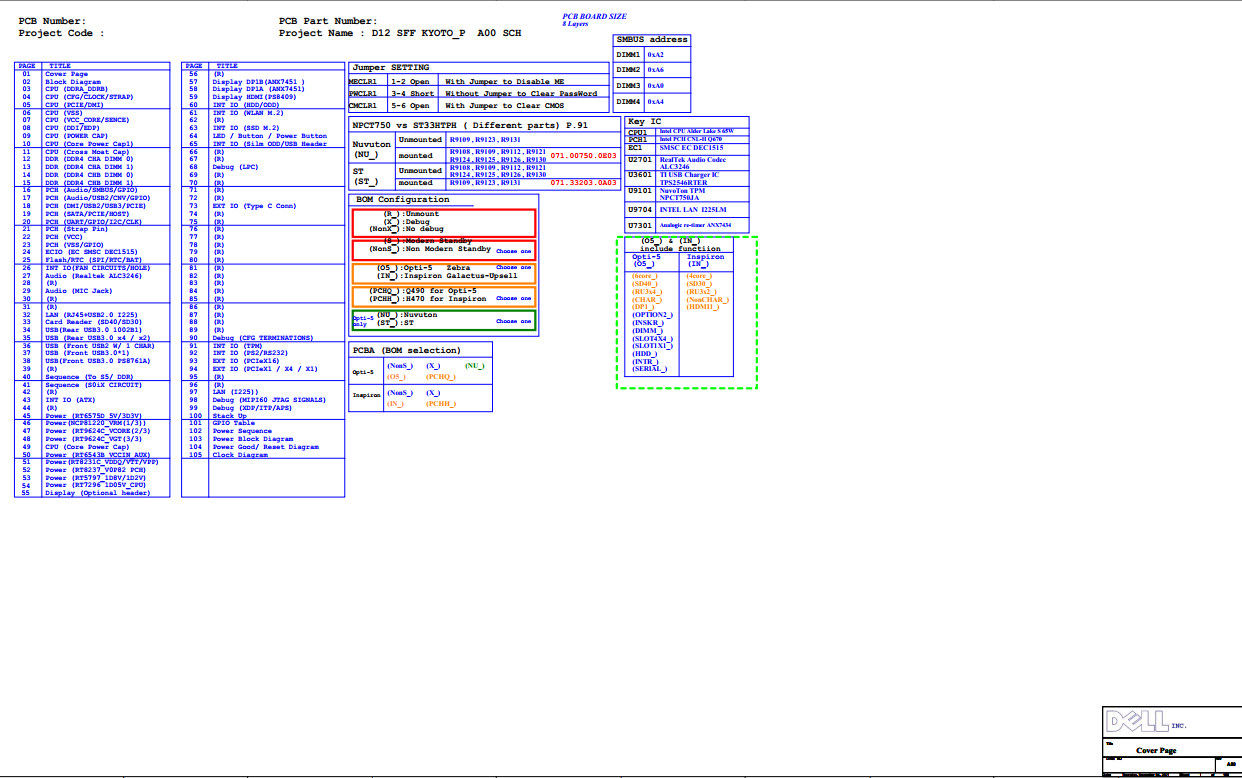
Task: Click the BOM Configuration heading
Action: click(403, 200)
